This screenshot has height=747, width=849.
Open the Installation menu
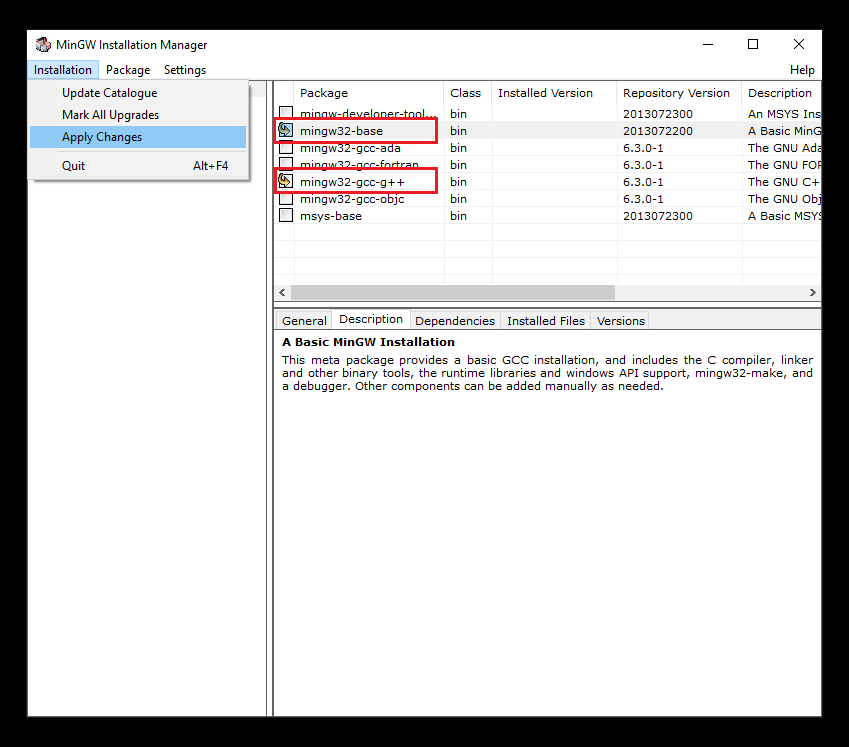tap(63, 70)
